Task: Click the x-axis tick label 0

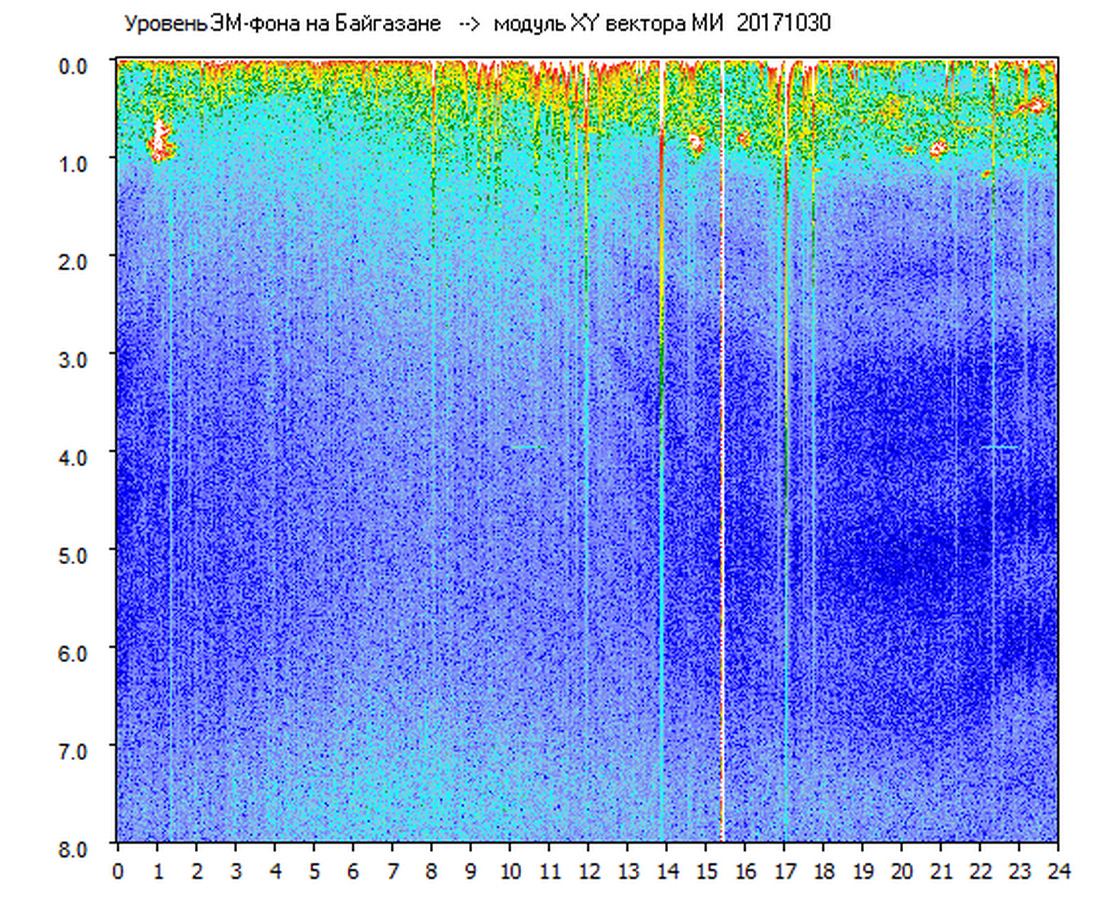Action: [118, 871]
